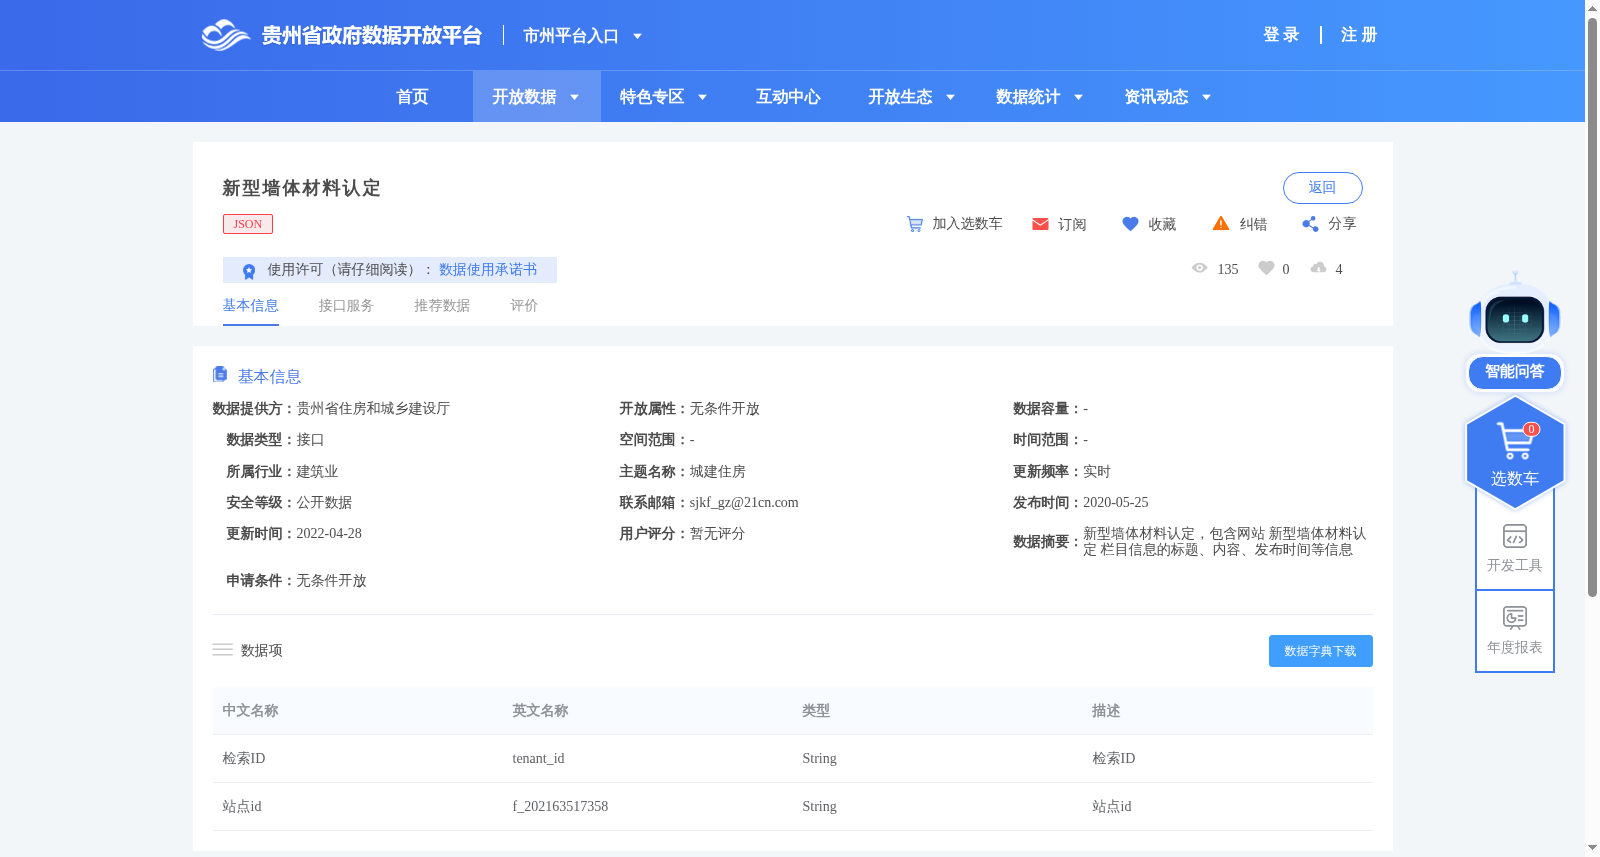Viewport: 1600px width, 857px height.
Task: Click the shopping cart icon next to 加入选数车
Action: tap(914, 224)
